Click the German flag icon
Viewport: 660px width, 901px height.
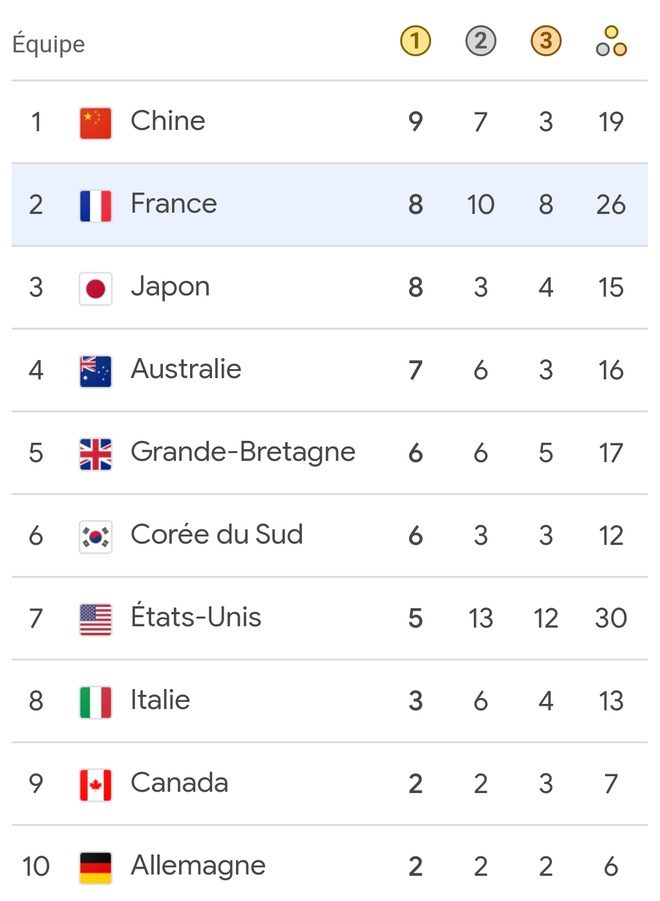(95, 868)
